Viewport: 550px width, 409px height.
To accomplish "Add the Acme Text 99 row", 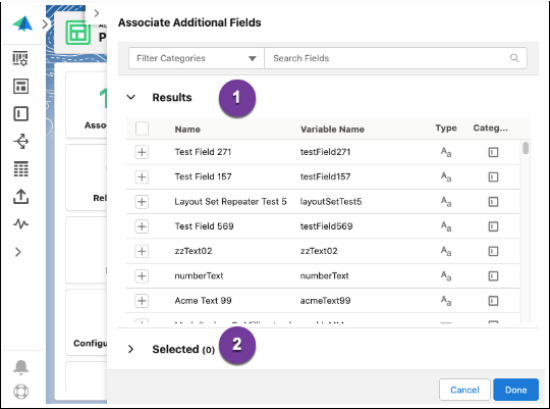I will point(142,301).
